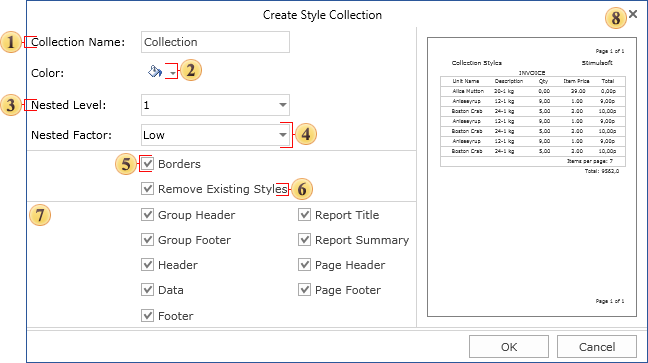Uncheck the Report Title option
The image size is (648, 363).
tap(304, 215)
